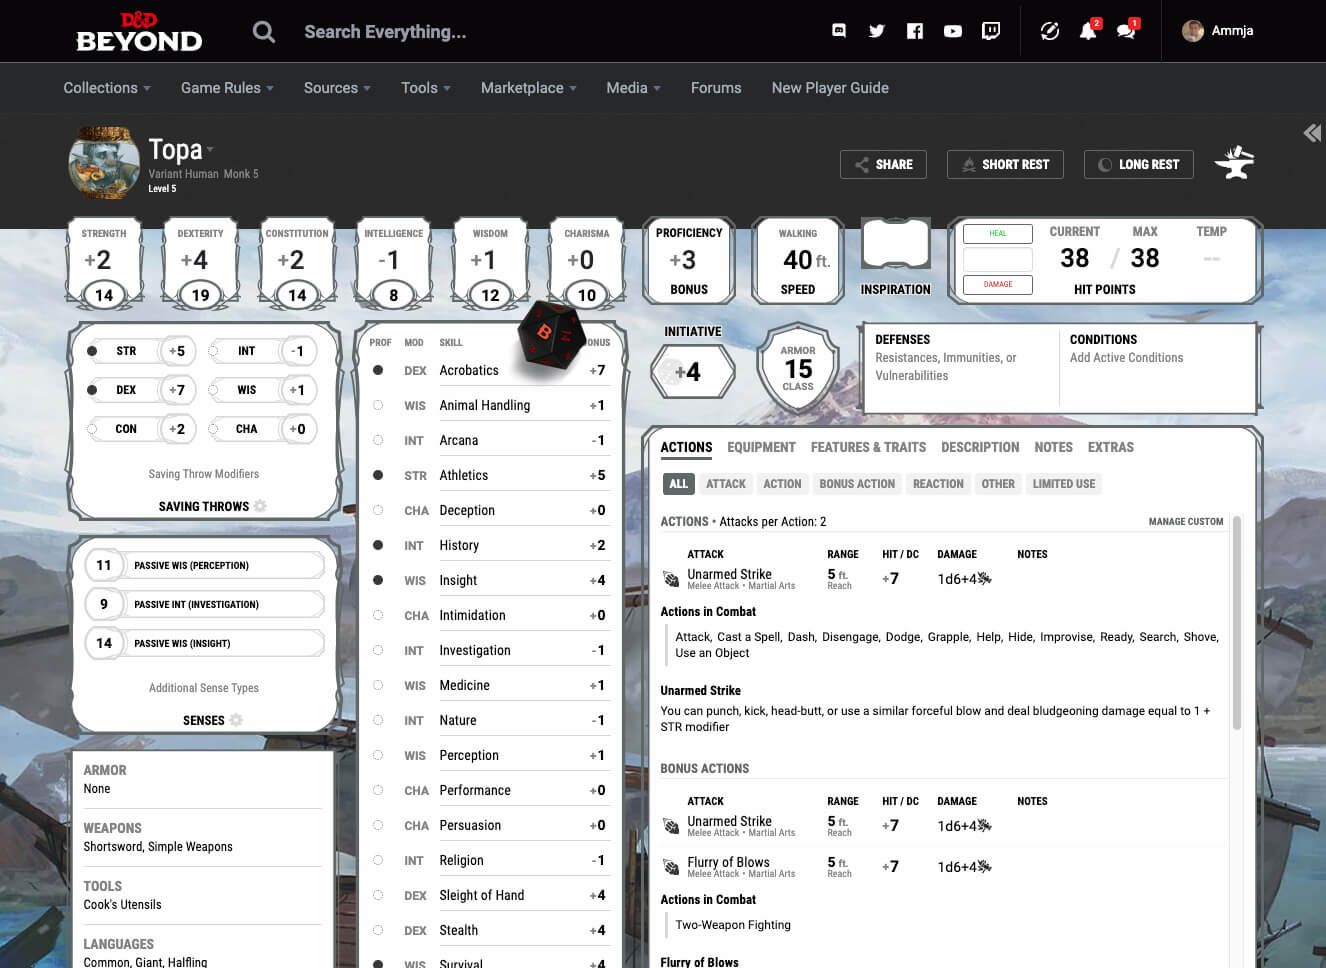Expand the Tools navigation dropdown
The width and height of the screenshot is (1326, 968).
(425, 88)
